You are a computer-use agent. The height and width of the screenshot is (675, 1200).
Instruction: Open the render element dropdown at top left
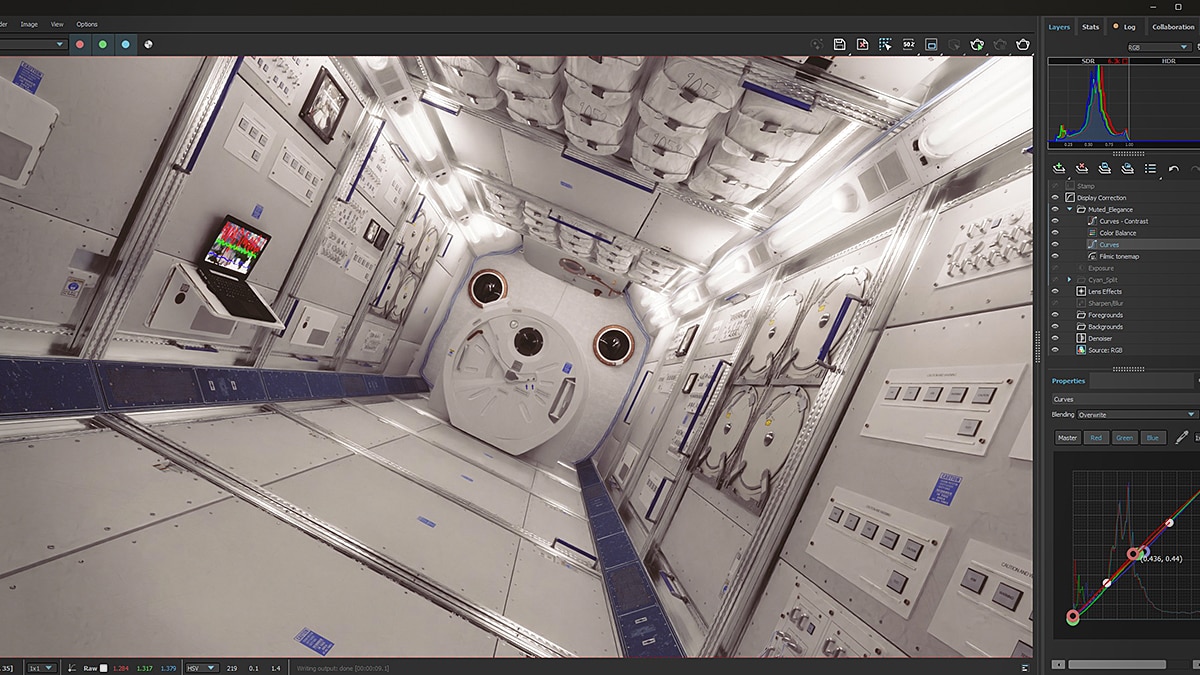tap(33, 44)
